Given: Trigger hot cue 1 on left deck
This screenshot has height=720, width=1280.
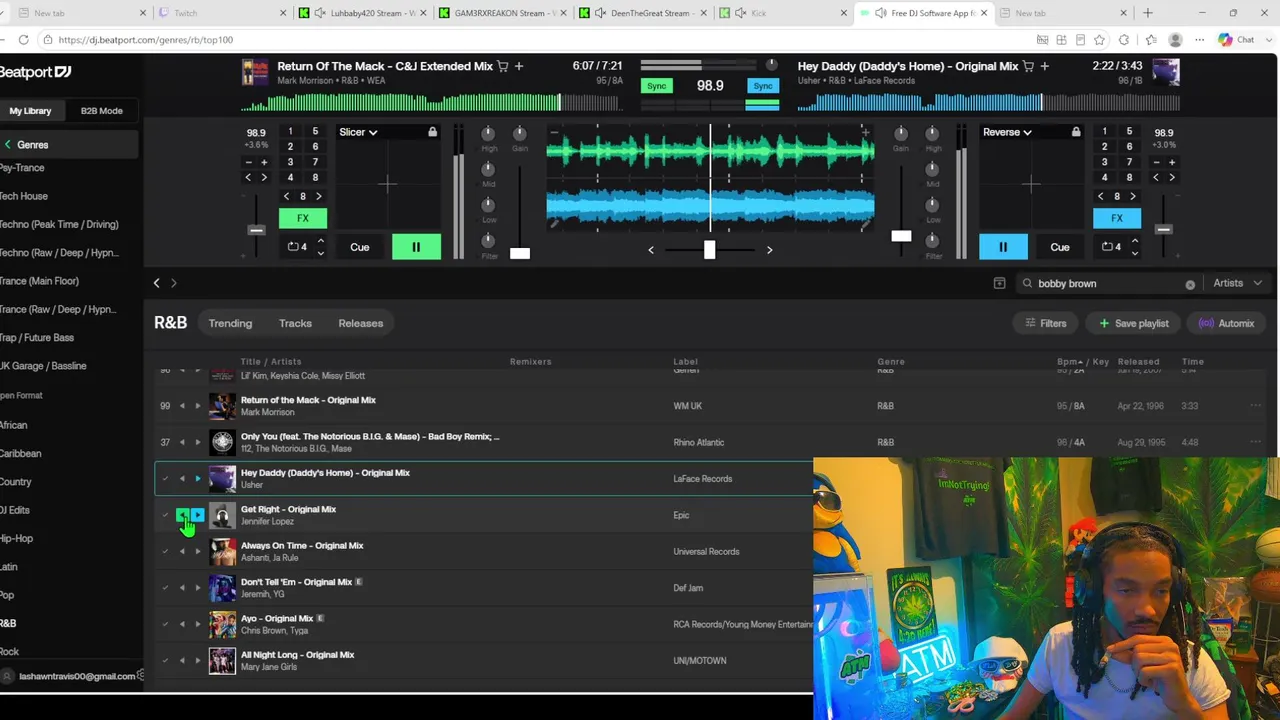Looking at the screenshot, I should (290, 131).
